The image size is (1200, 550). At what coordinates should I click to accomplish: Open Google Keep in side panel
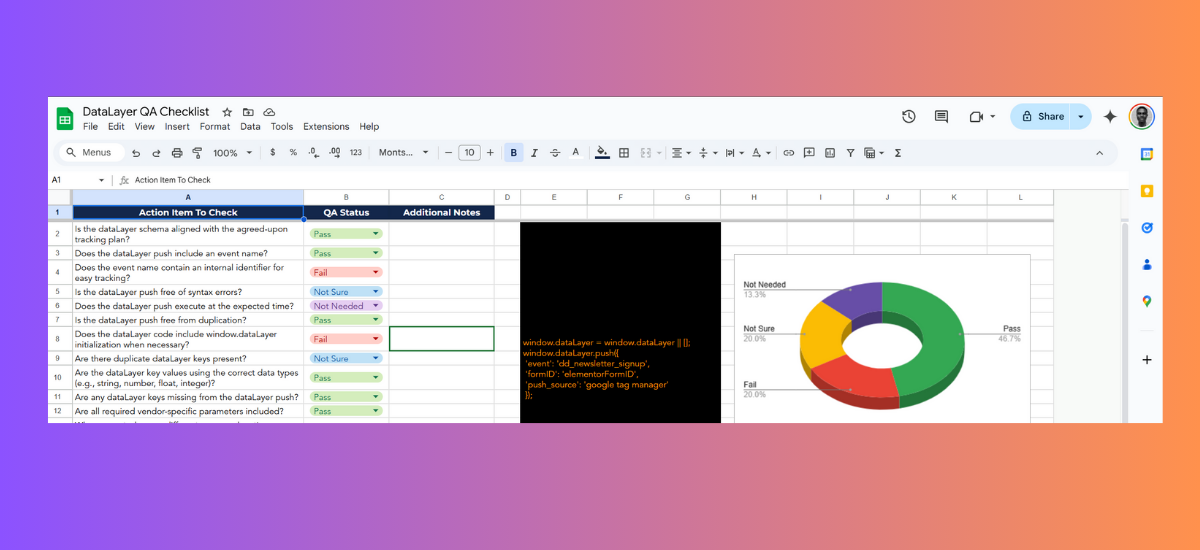click(1147, 191)
